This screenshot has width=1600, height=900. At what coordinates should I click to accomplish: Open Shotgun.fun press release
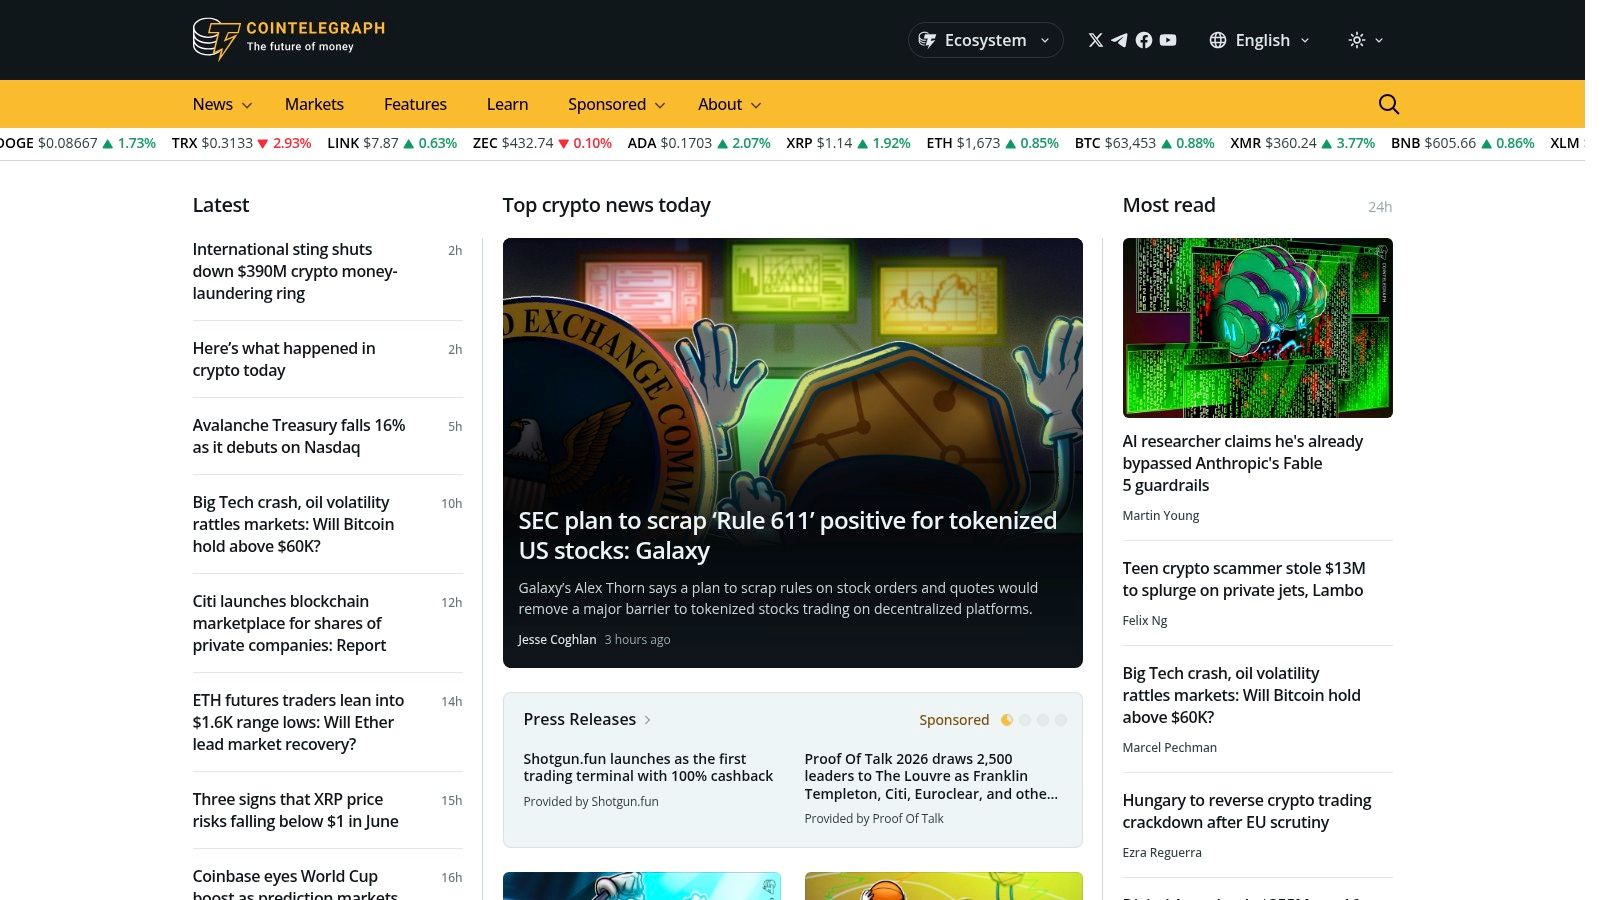(x=648, y=767)
